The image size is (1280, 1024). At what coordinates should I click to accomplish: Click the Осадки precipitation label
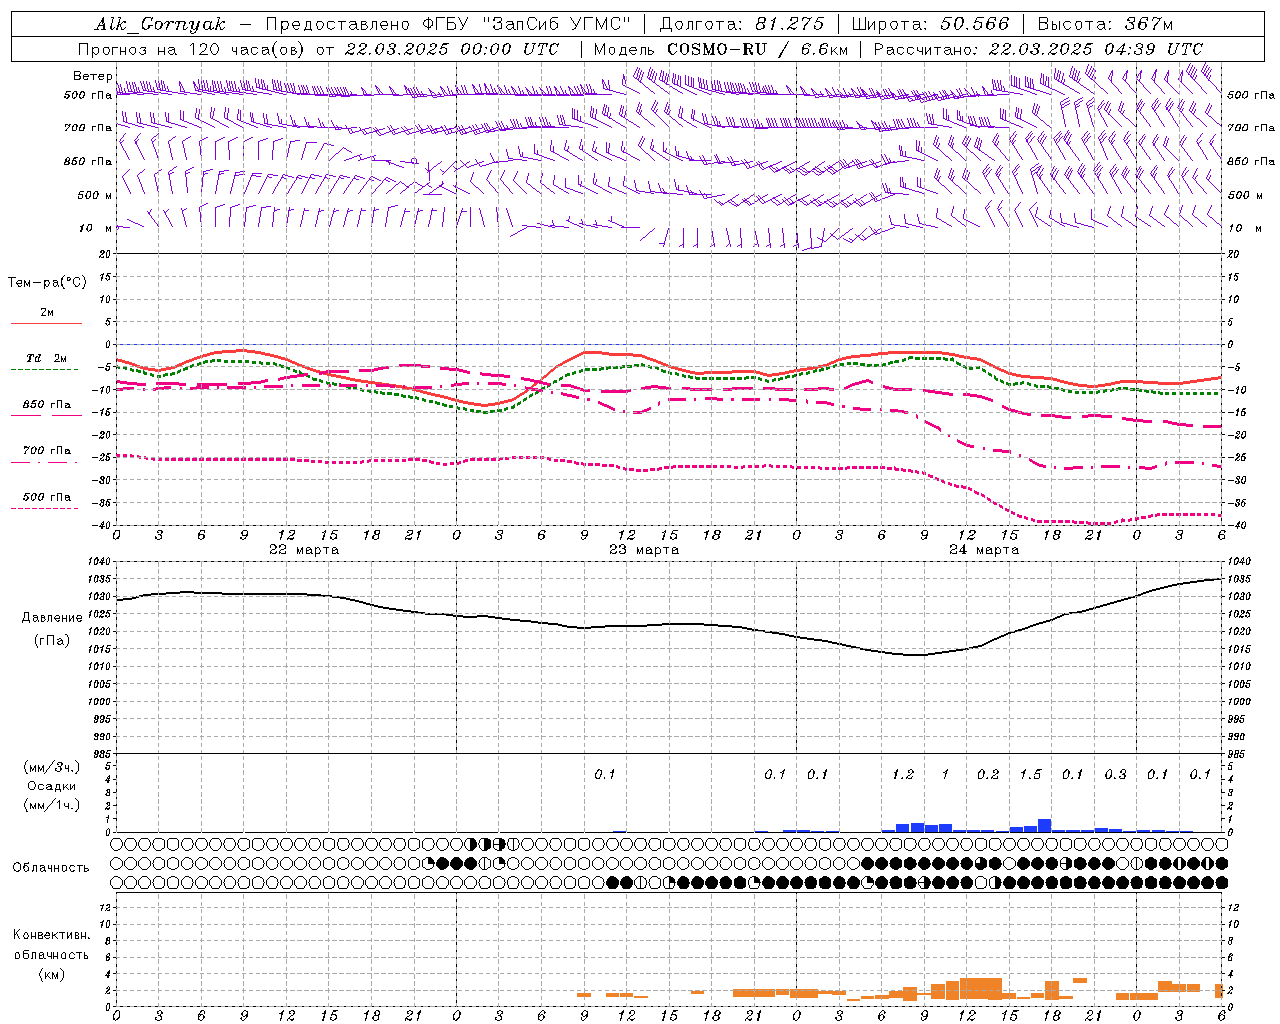[52, 786]
